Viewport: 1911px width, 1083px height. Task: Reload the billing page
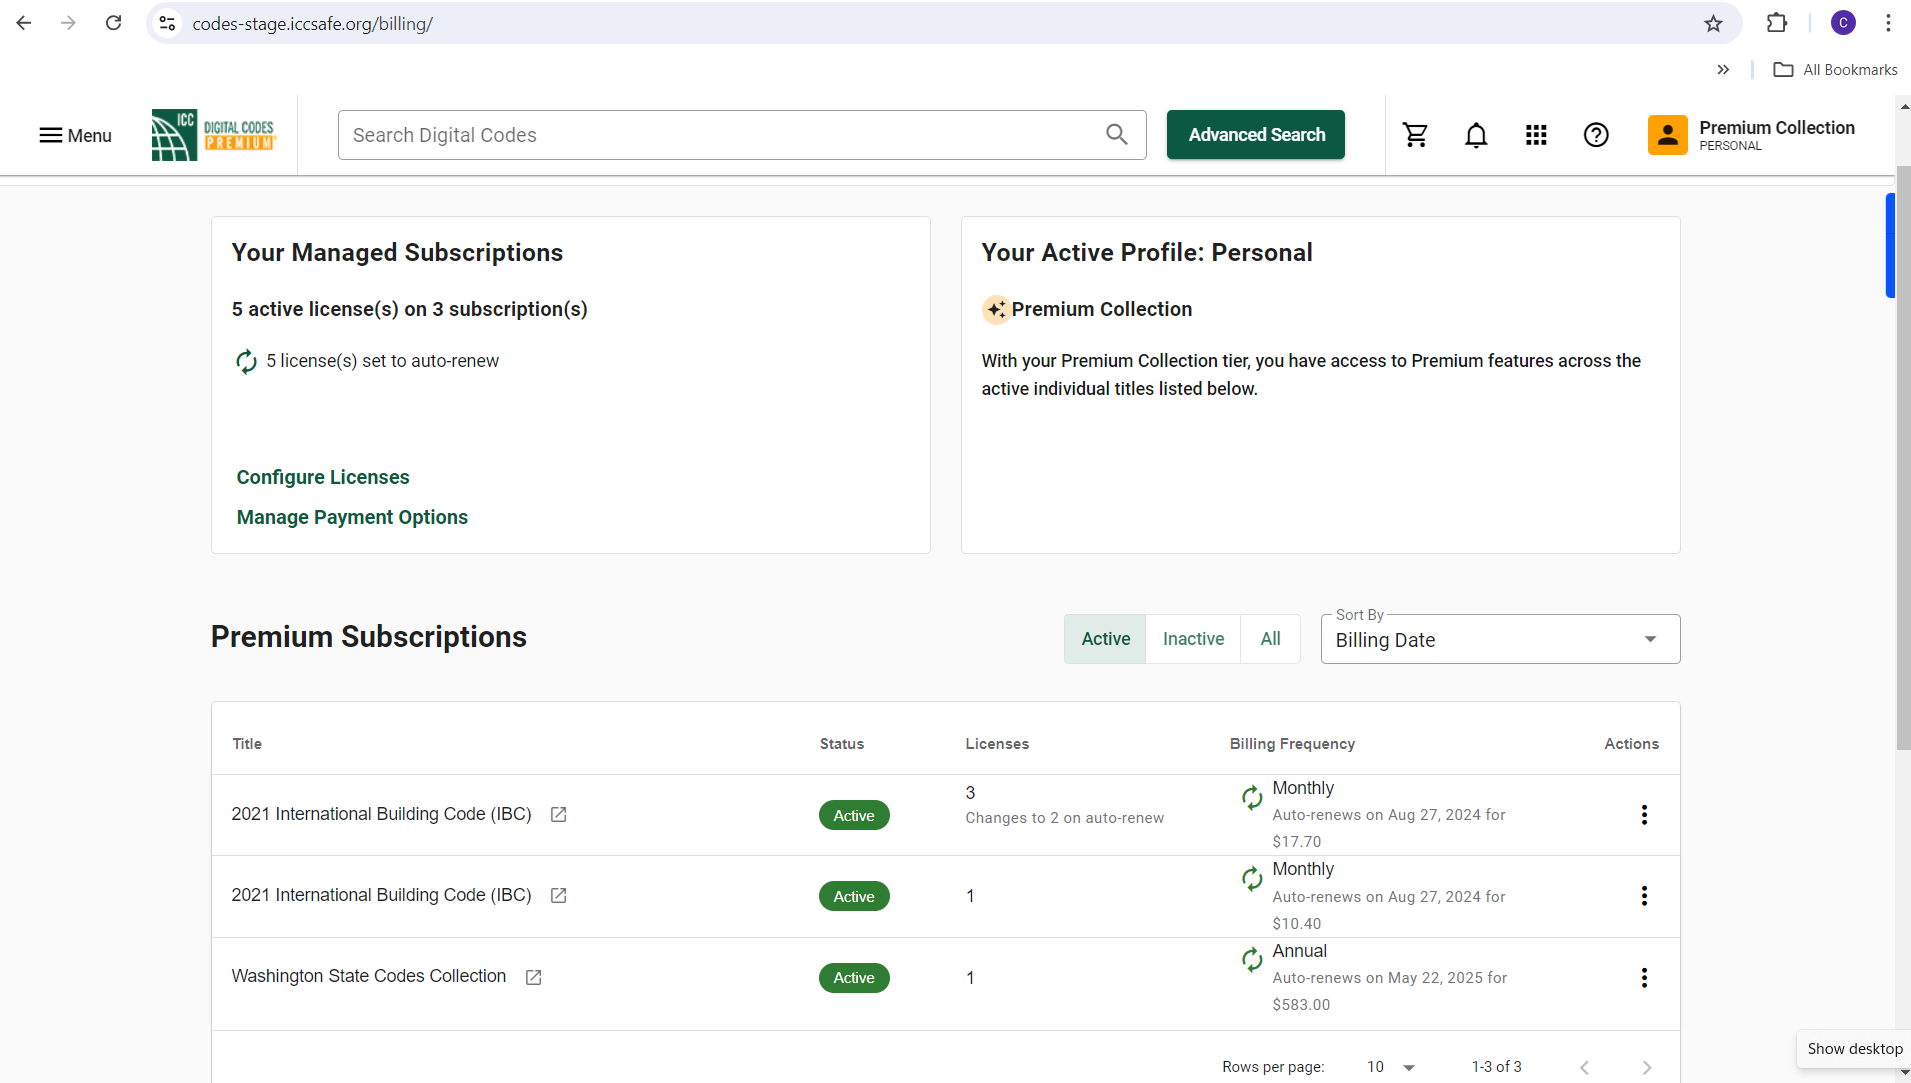point(113,23)
